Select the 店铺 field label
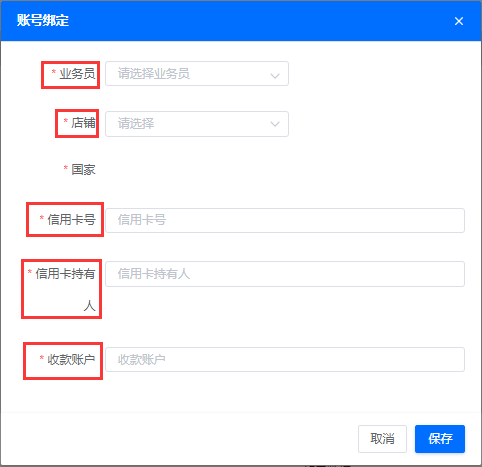Viewport: 482px width, 467px height. (83, 123)
